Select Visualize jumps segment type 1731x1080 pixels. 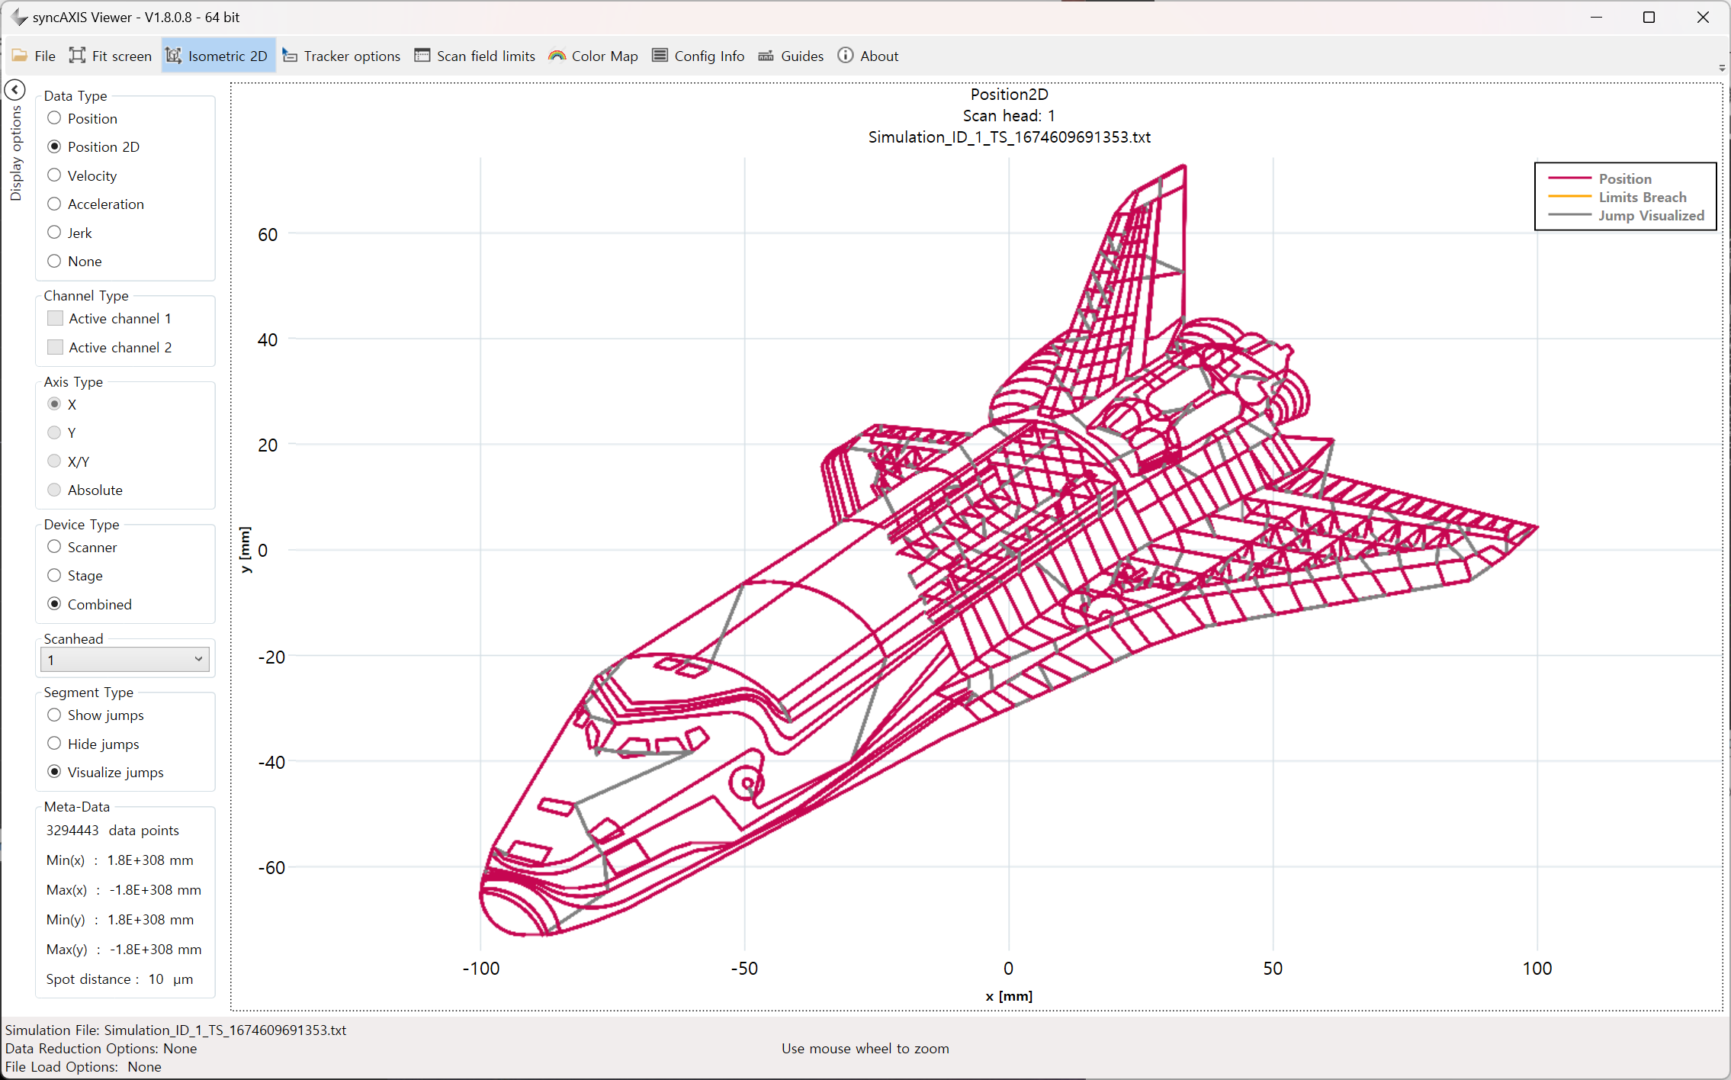click(54, 772)
